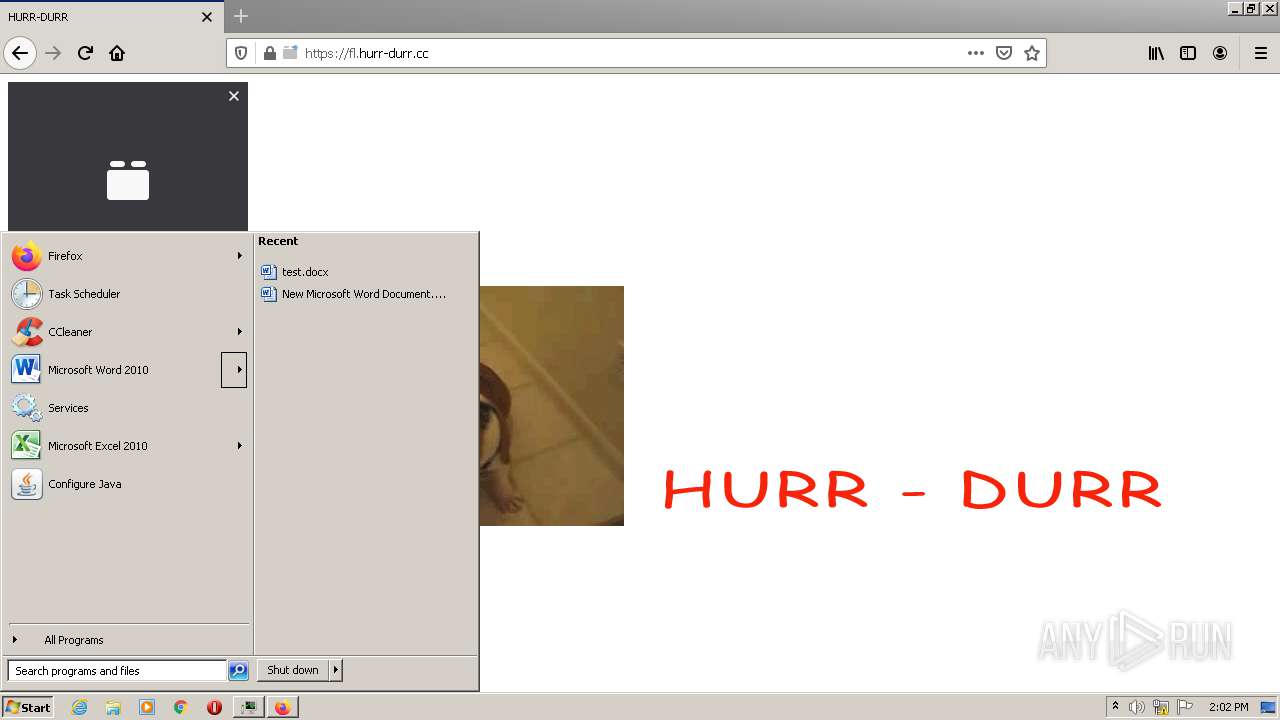This screenshot has width=1280, height=720.
Task: Open Windows Media Player from taskbar
Action: click(147, 707)
